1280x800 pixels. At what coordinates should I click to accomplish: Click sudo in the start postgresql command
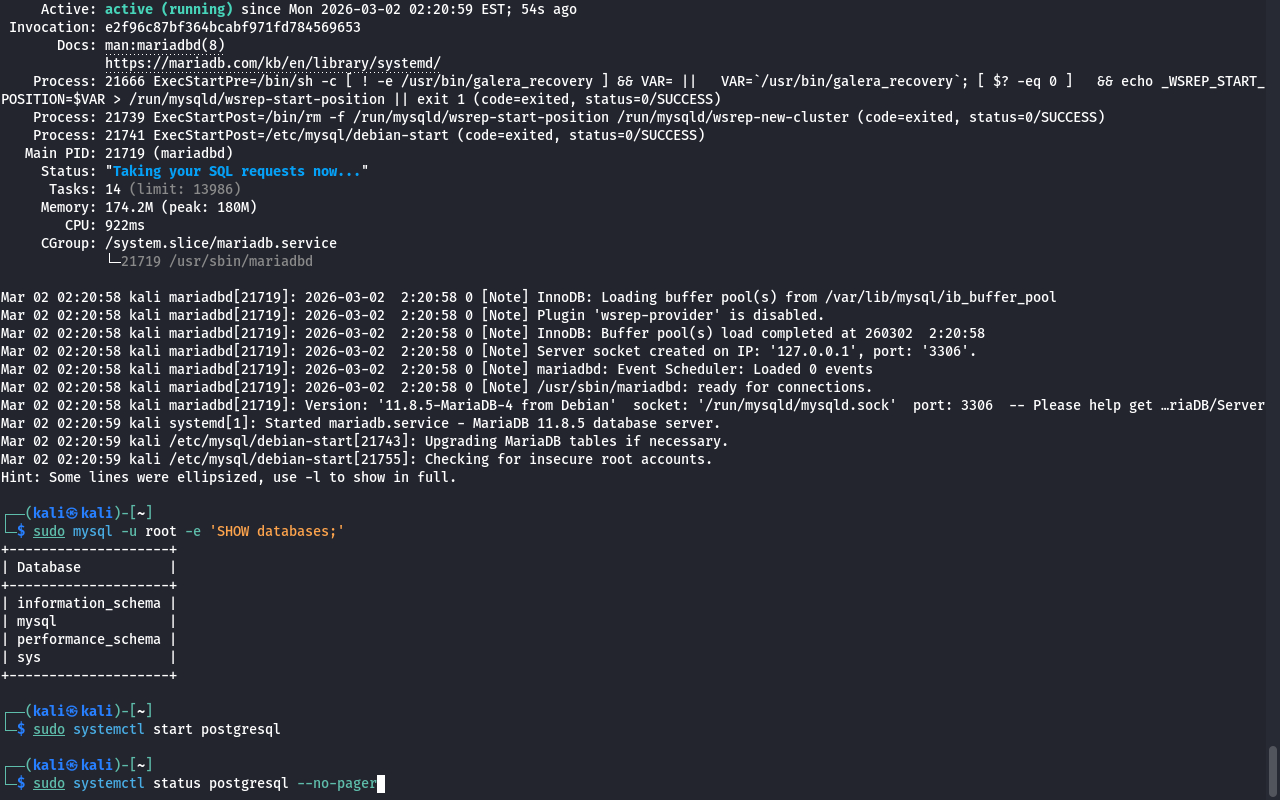tap(49, 729)
